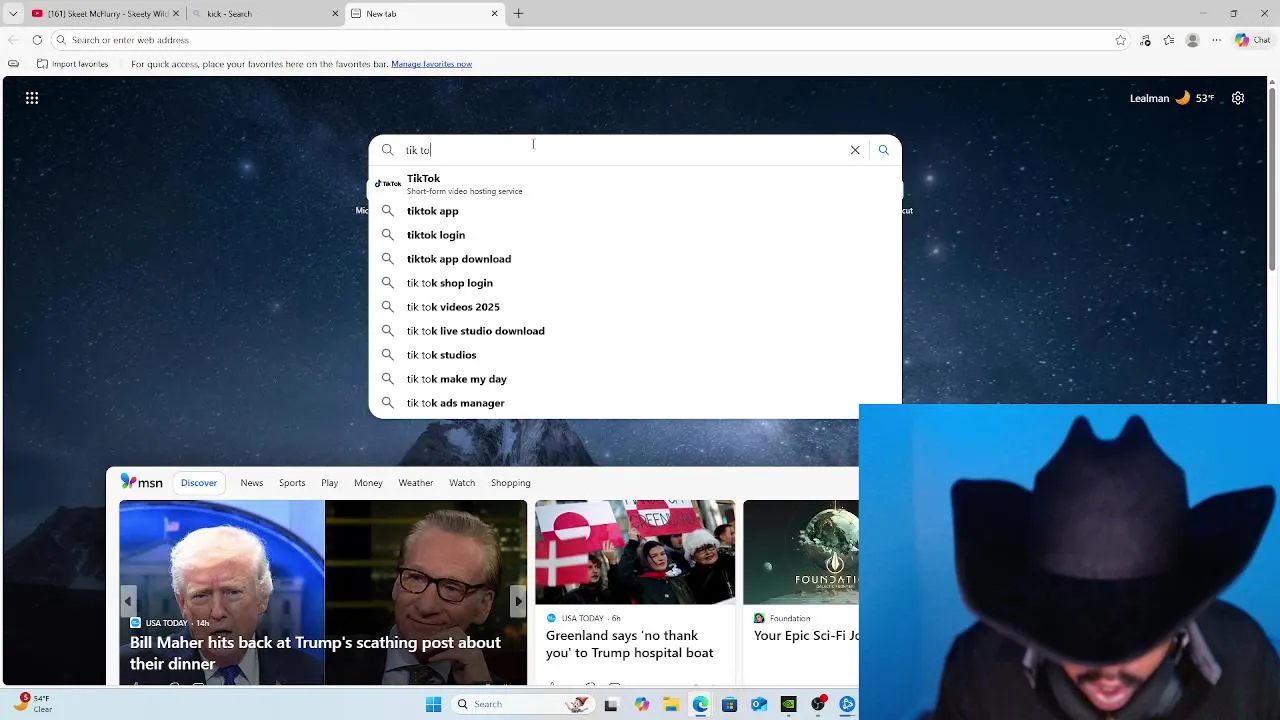This screenshot has width=1280, height=720.
Task: Choose the 'tik tok shop login' suggestion
Action: point(635,283)
